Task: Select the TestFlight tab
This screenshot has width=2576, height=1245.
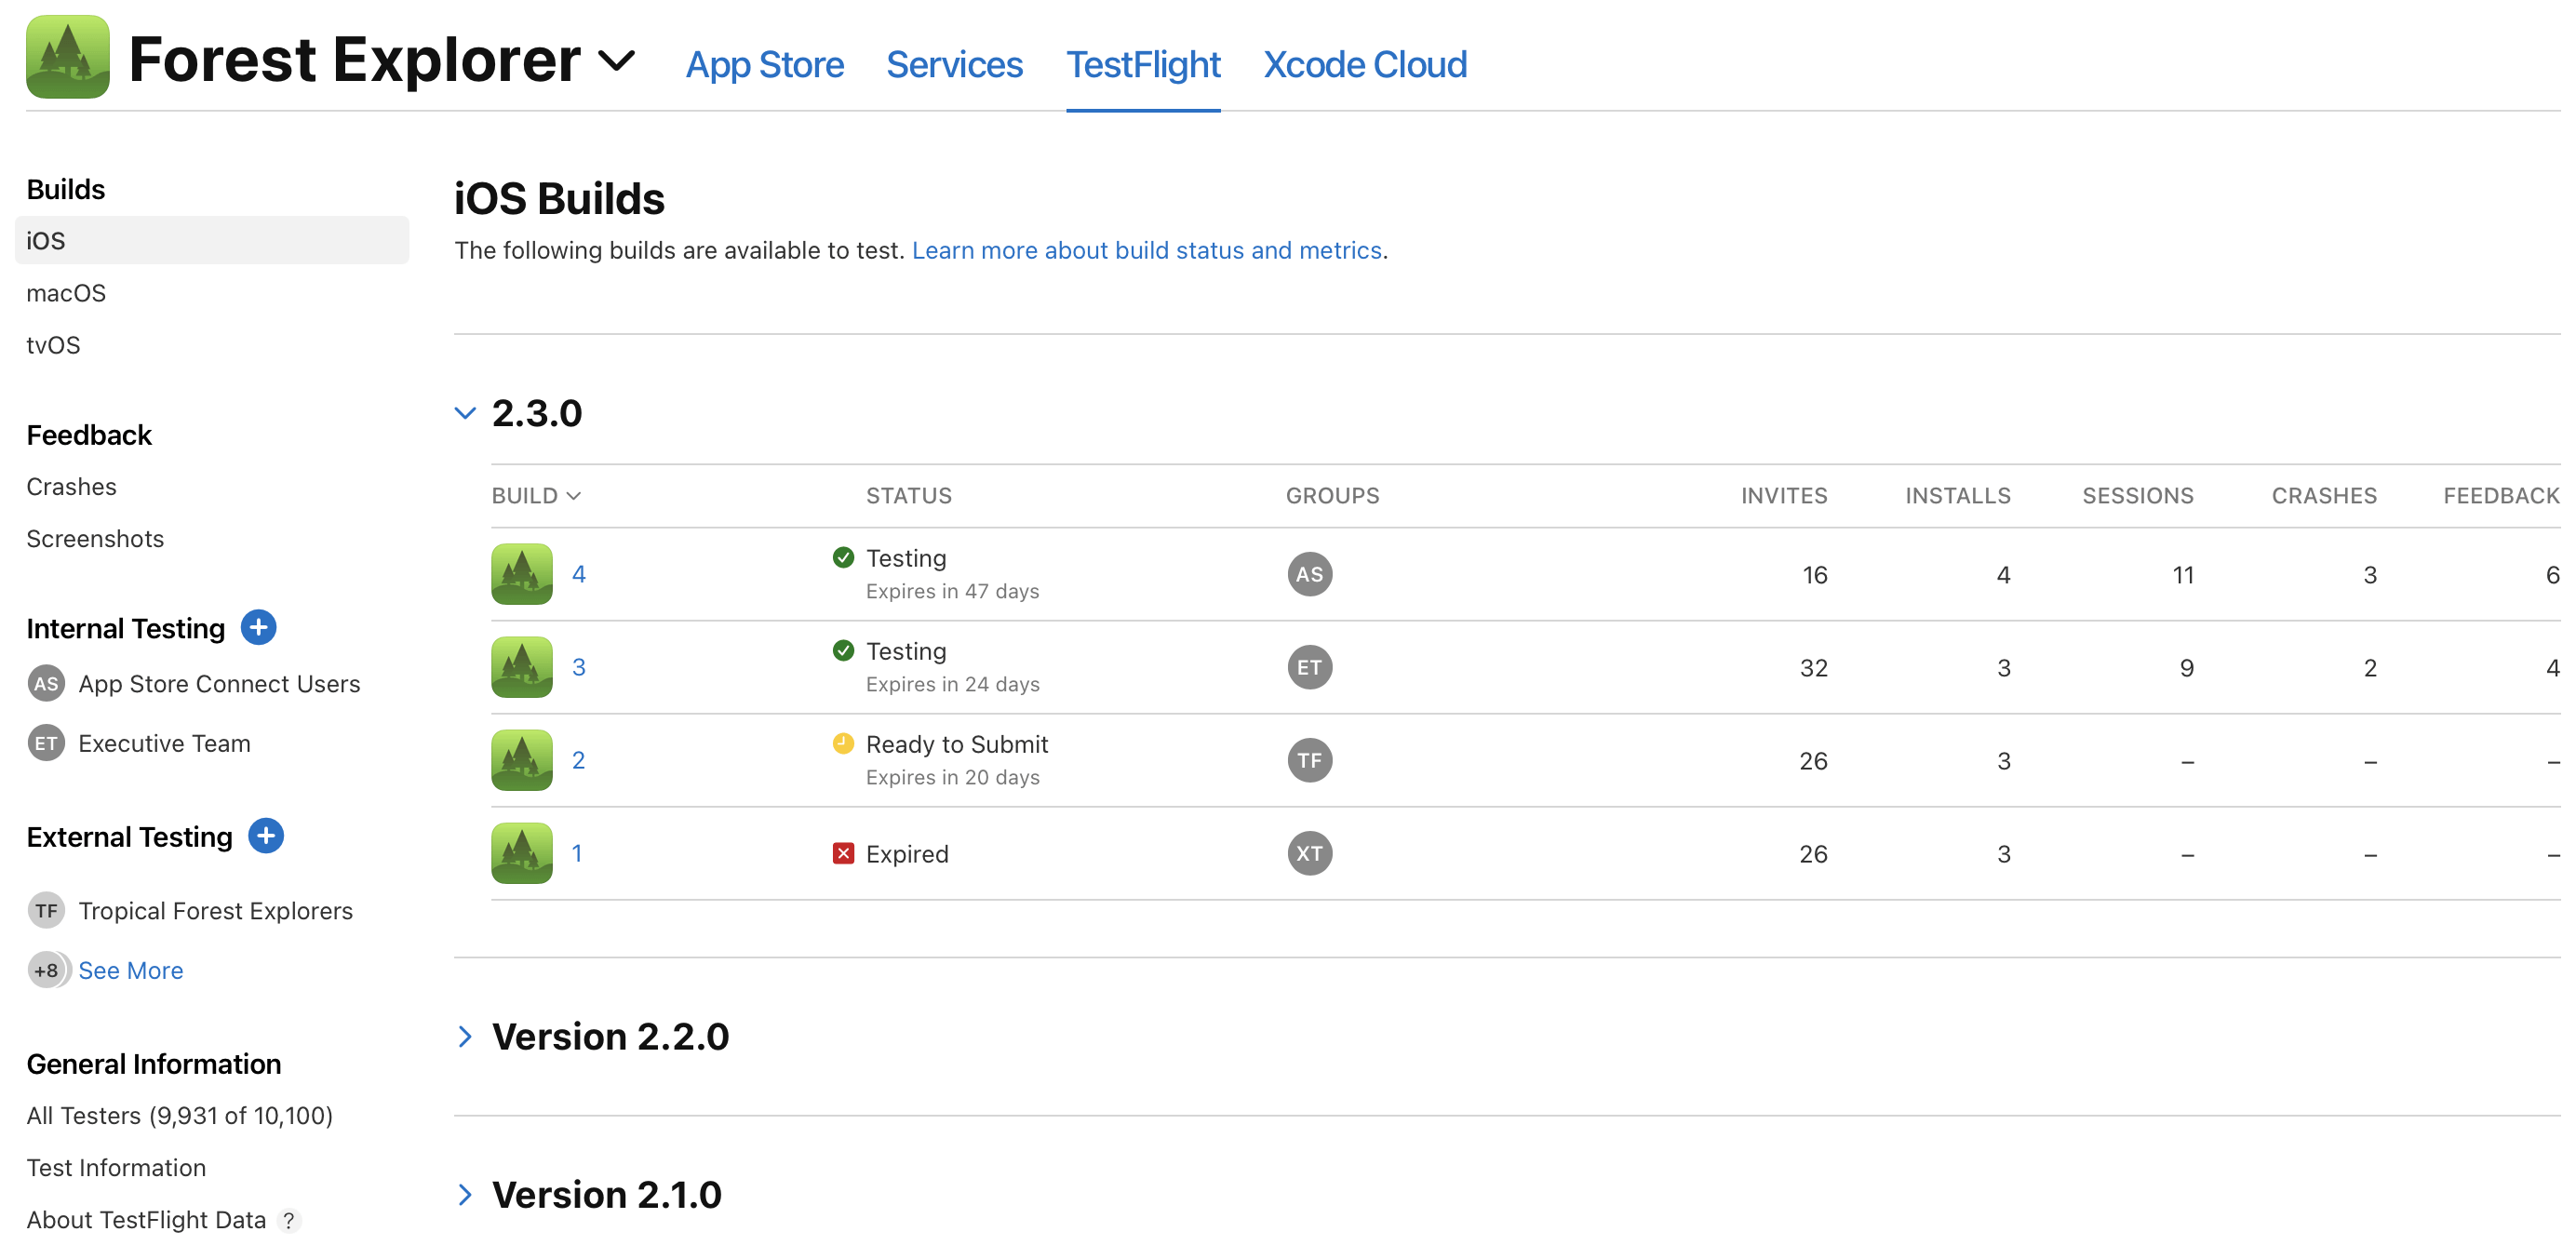Action: [1143, 65]
